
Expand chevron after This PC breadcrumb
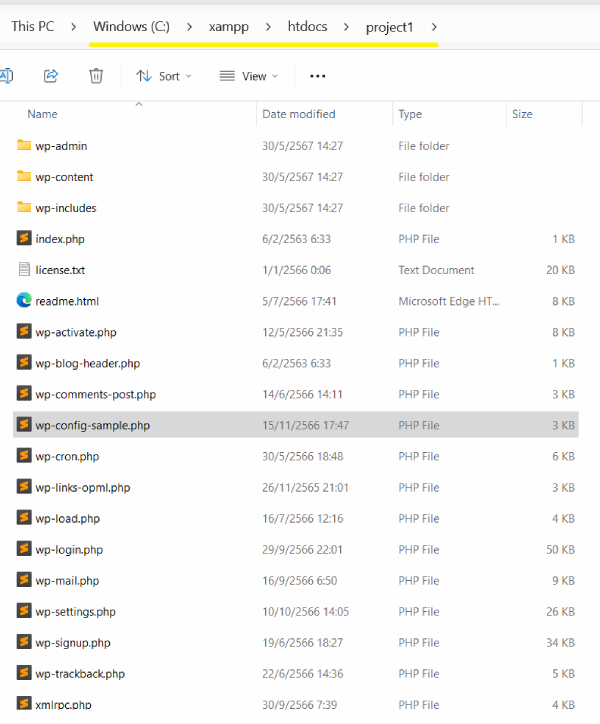coord(73,27)
